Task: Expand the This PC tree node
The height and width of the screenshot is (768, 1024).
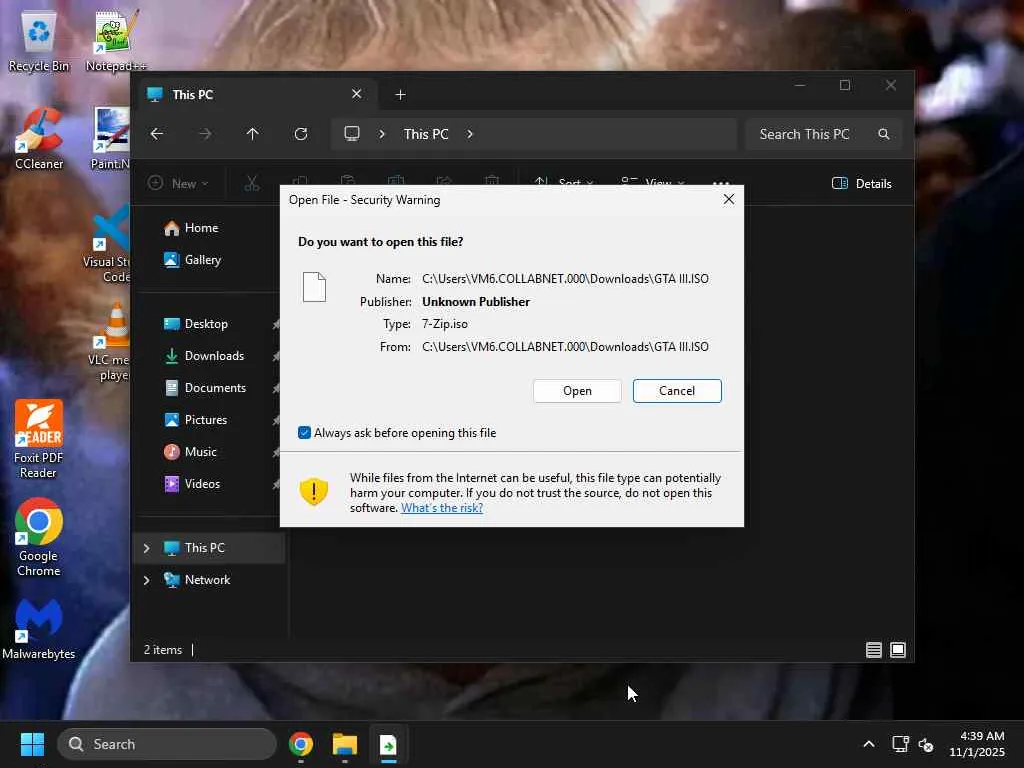Action: (x=147, y=548)
